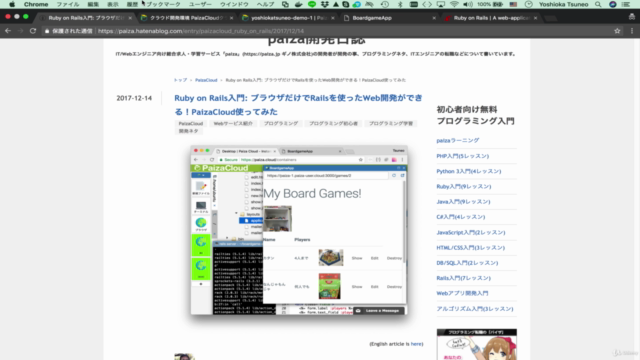Image resolution: width=640 pixels, height=360 pixels.
Task: Open the 表示 menu
Action: tap(113, 4)
